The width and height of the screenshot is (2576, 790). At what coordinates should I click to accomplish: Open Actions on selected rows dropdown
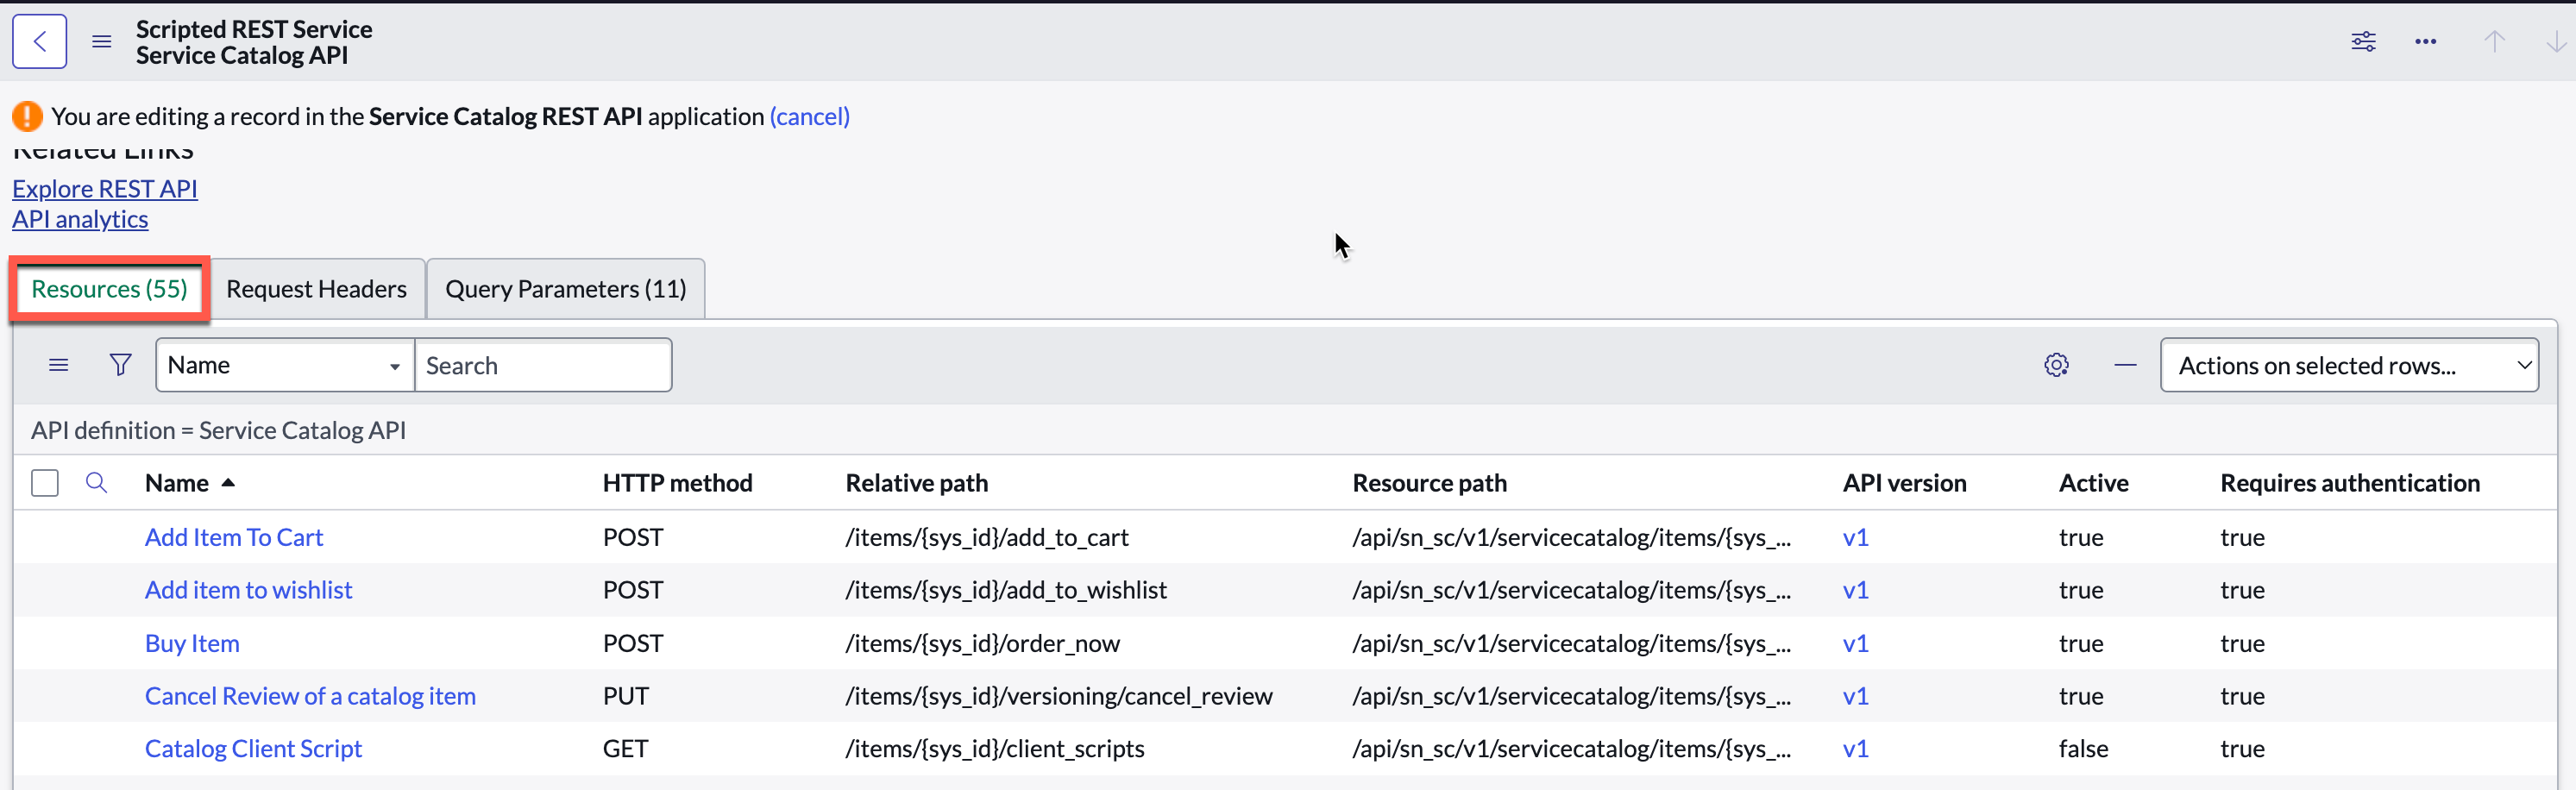point(2349,365)
